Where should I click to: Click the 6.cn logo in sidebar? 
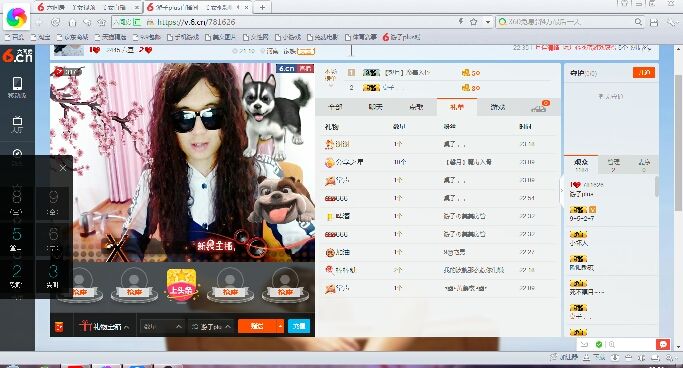coord(17,56)
